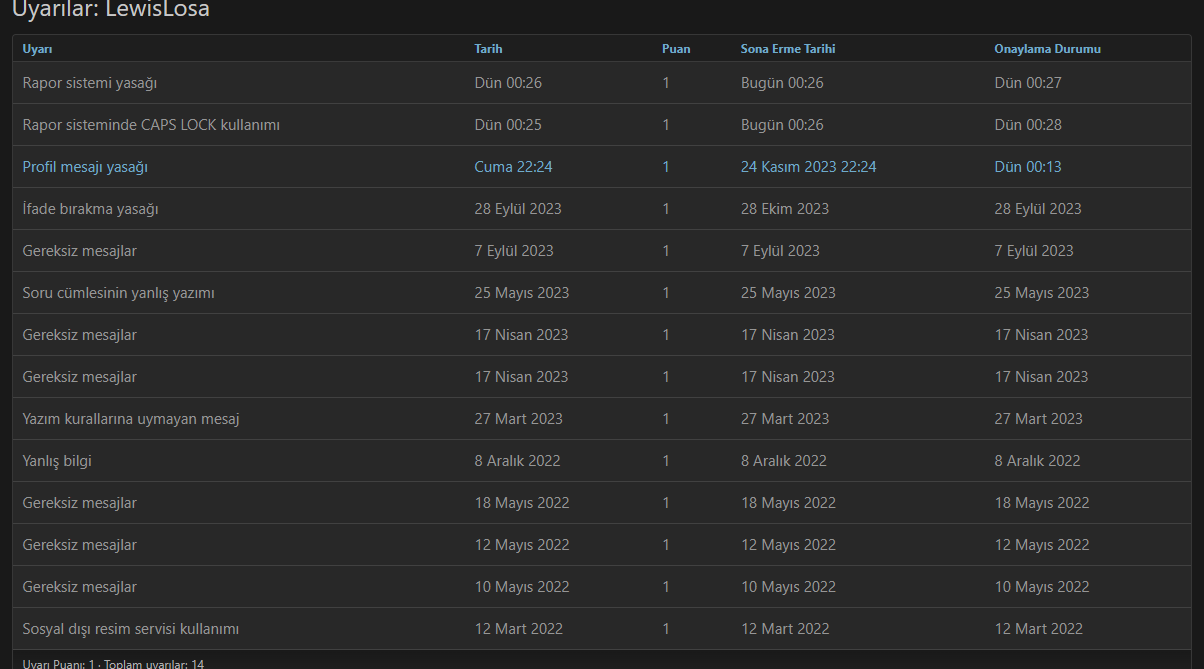Screen dimensions: 1204x669
Task: Click the 'Uyarılar: LewisLosa' page heading
Action: [x=111, y=10]
